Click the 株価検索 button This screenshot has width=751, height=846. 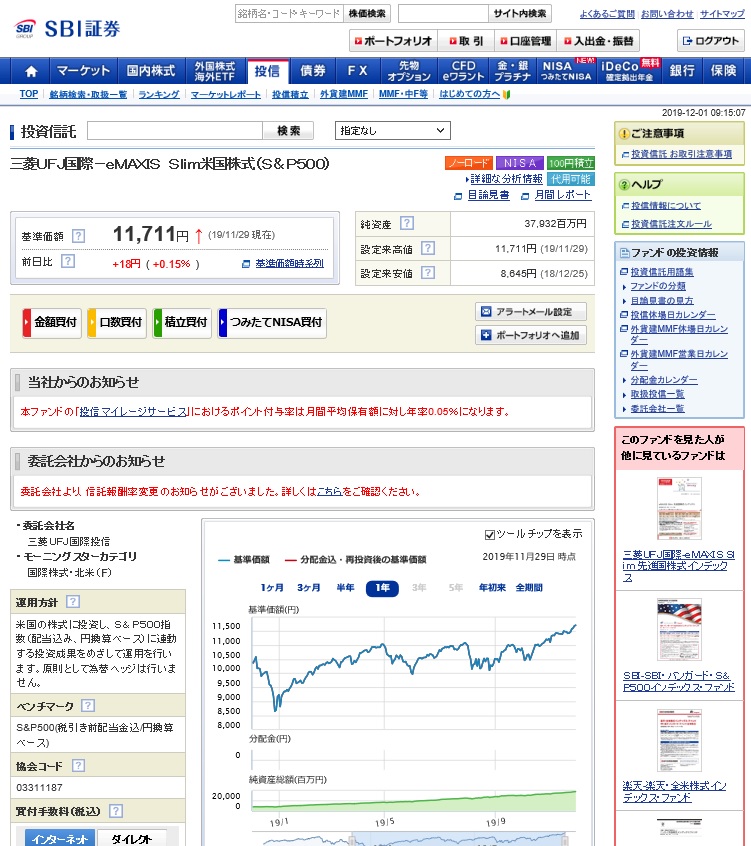367,13
